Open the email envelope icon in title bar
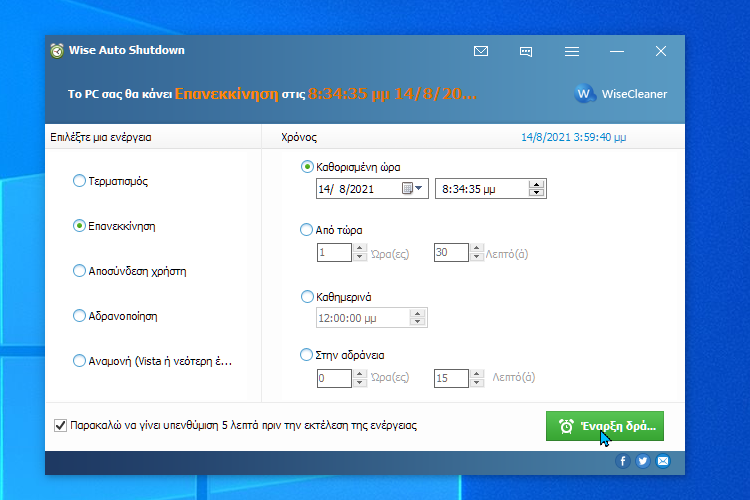This screenshot has height=500, width=750. pyautogui.click(x=481, y=51)
